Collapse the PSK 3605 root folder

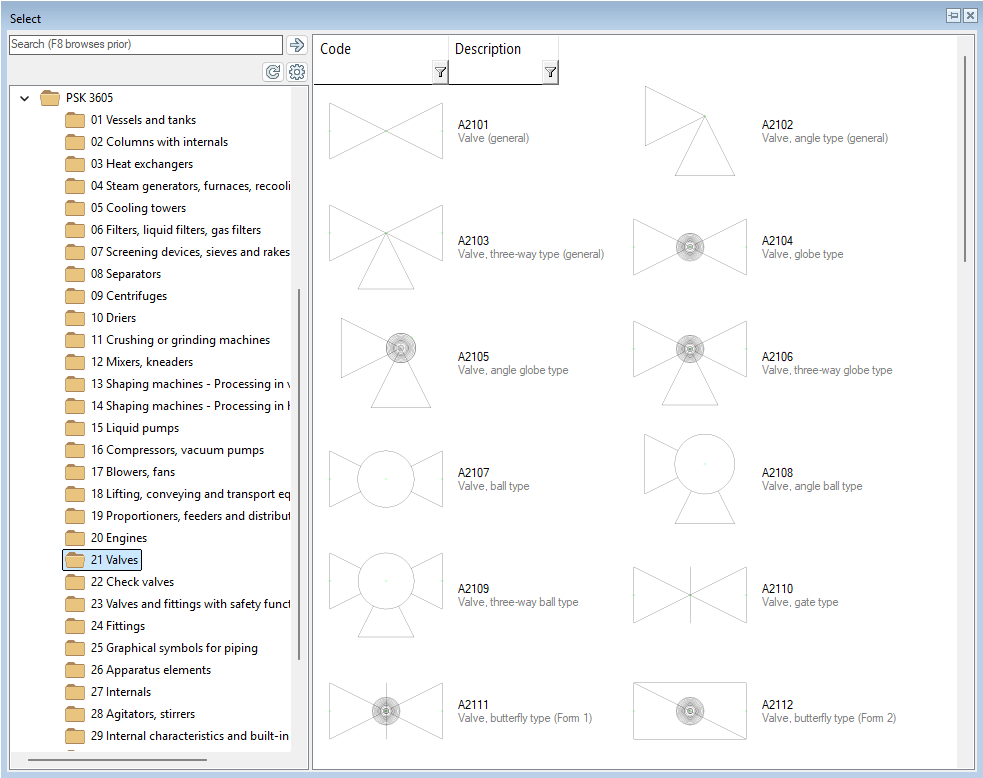pos(25,98)
